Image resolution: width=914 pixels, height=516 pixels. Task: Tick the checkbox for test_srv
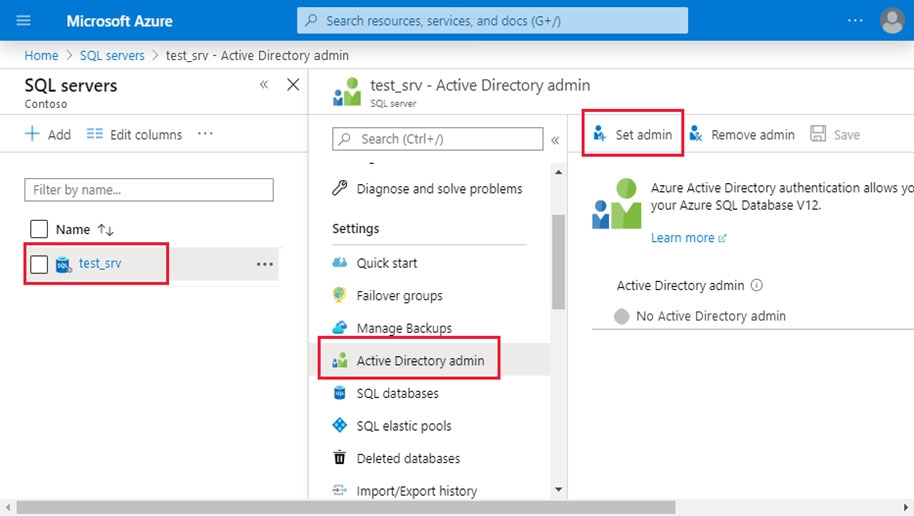[x=39, y=264]
